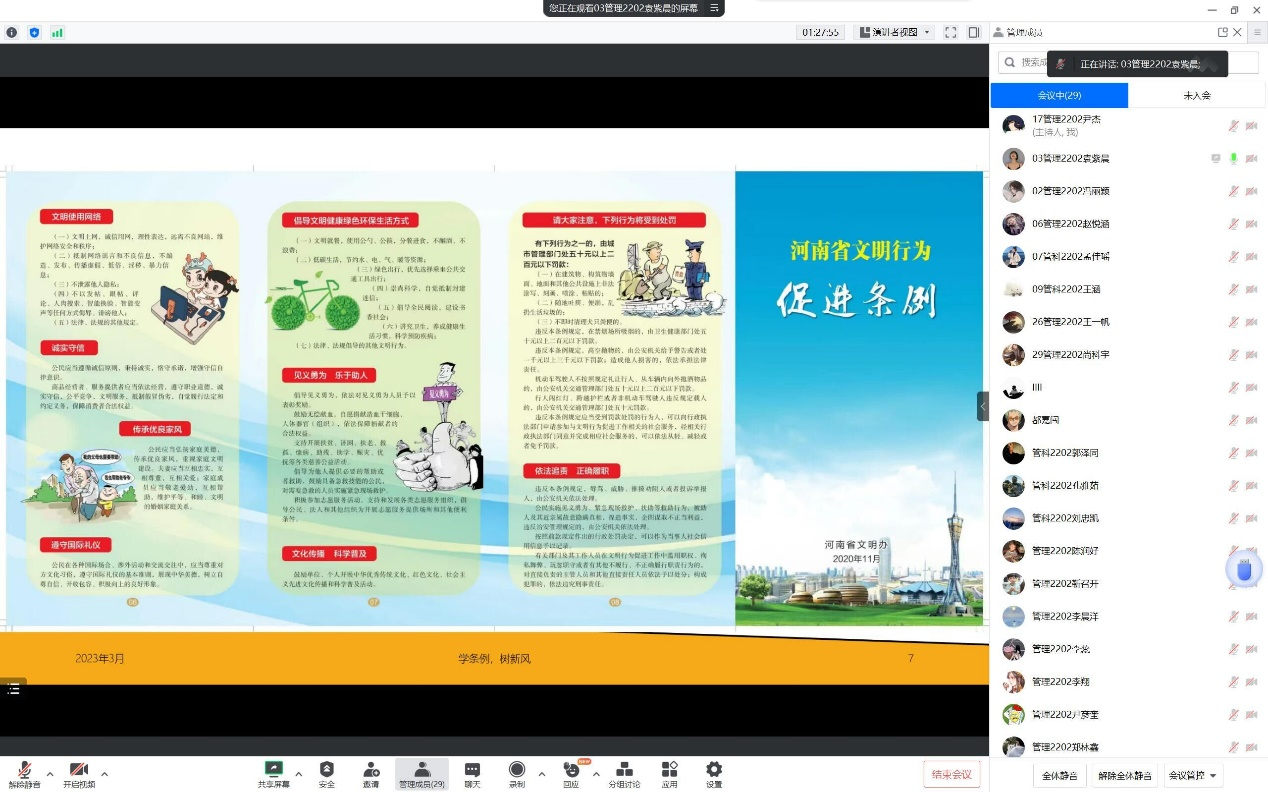This screenshot has height=792, width=1268.
Task: Pop out the member management panel
Action: point(1222,32)
